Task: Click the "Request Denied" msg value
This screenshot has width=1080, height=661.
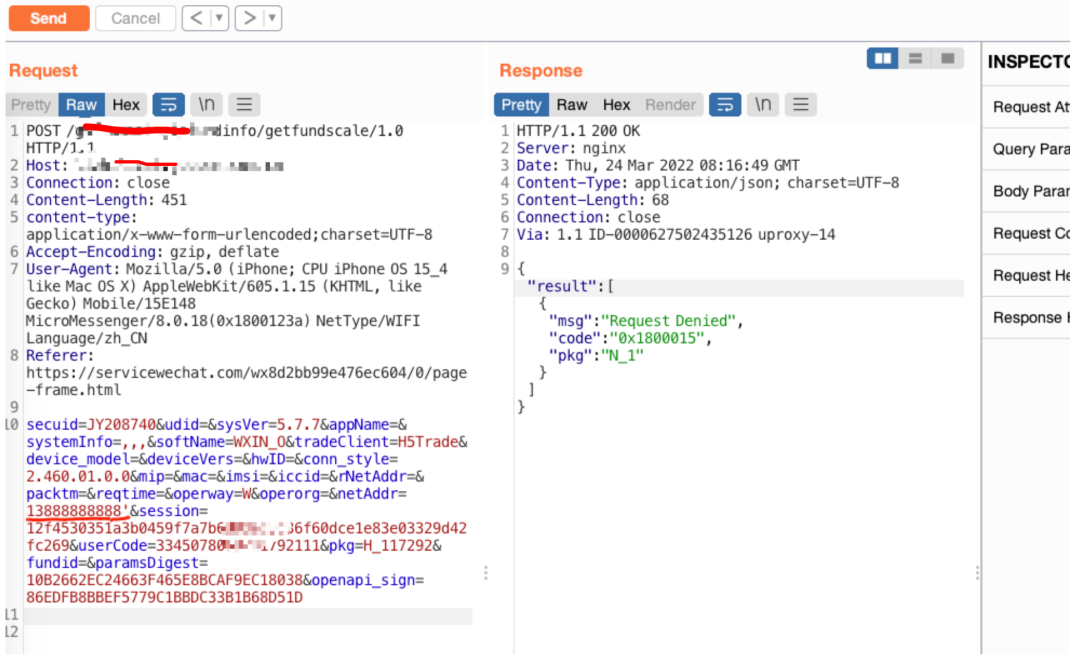Action: (x=669, y=321)
